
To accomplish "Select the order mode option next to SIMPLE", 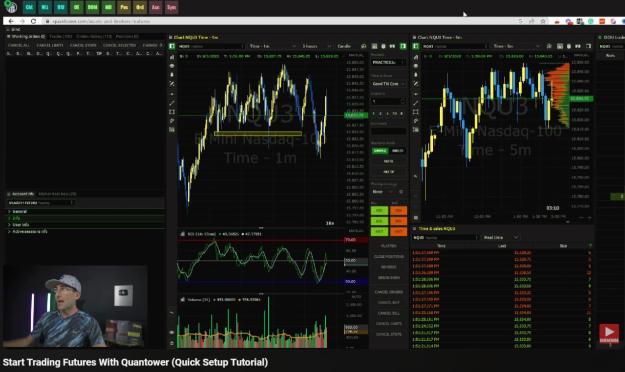I will click(x=398, y=151).
